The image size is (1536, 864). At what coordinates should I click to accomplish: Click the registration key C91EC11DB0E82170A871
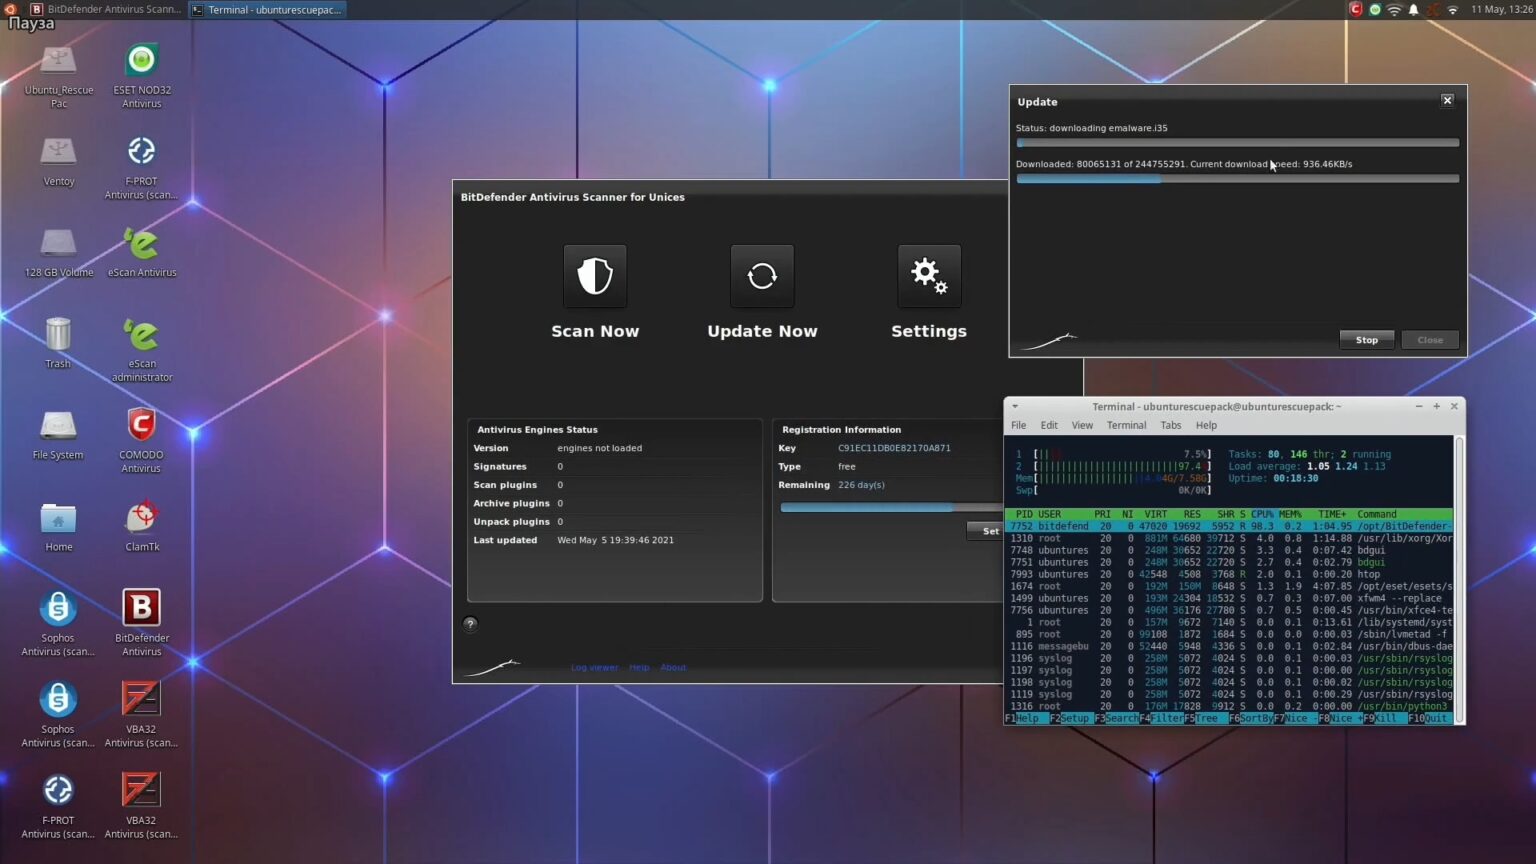click(894, 448)
